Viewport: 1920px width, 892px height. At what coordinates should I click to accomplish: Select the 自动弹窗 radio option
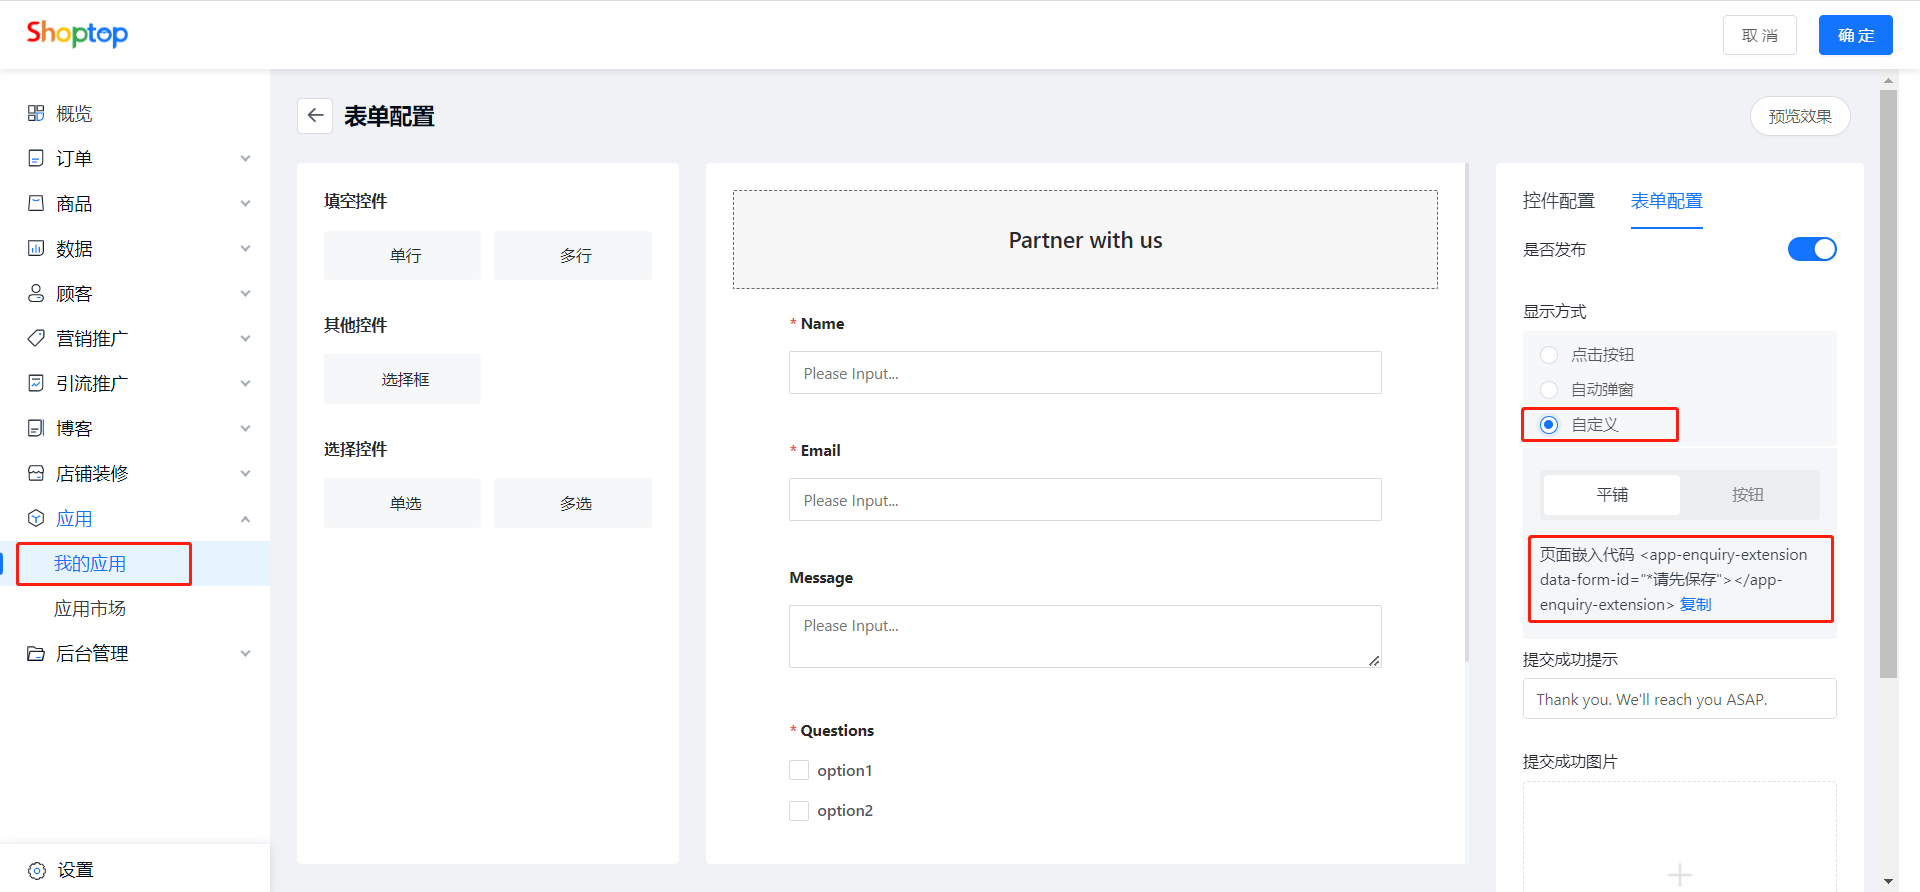(x=1549, y=390)
